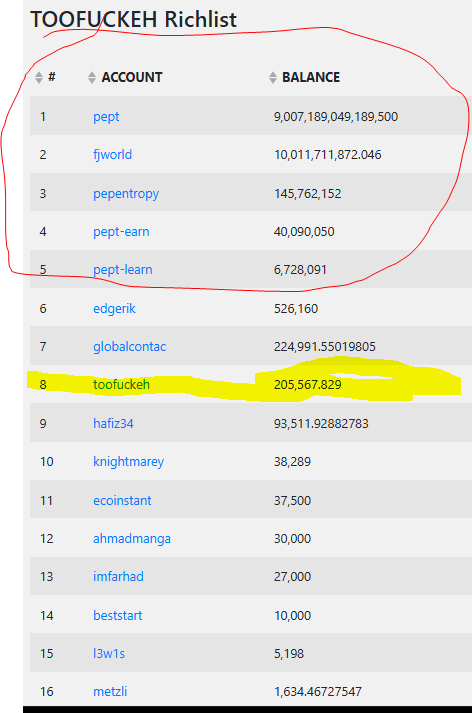Select balance 93,511.92882783
This screenshot has width=472, height=713.
pos(321,424)
